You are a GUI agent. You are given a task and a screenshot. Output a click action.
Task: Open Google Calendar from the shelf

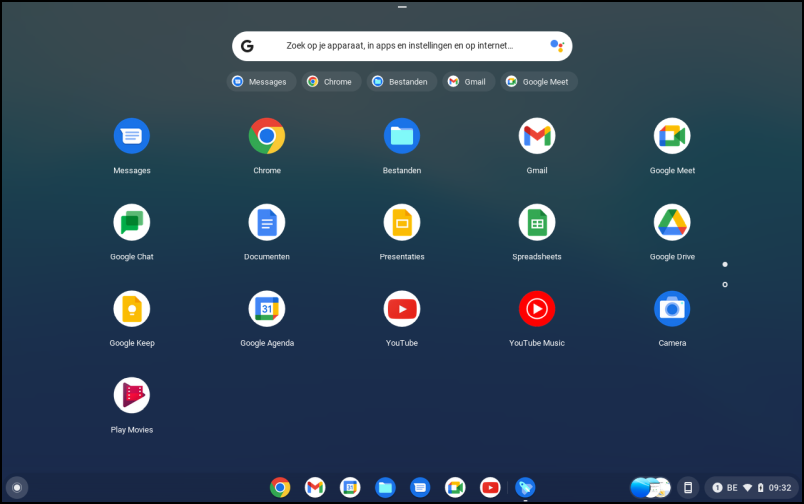(350, 488)
